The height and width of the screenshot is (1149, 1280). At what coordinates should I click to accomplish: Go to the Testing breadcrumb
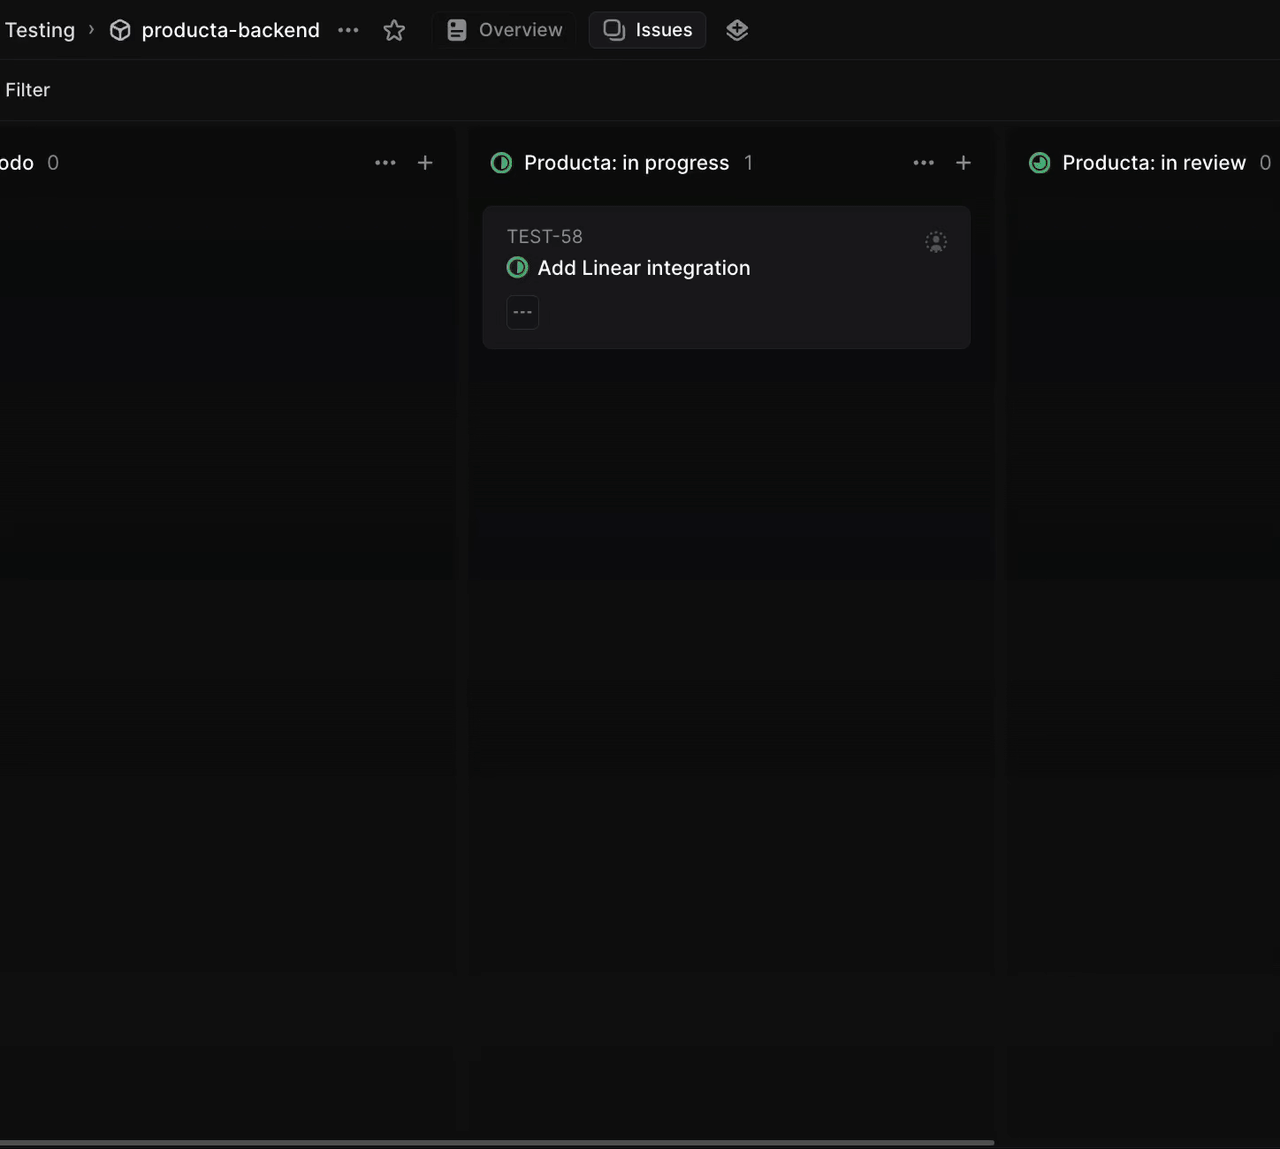click(39, 30)
